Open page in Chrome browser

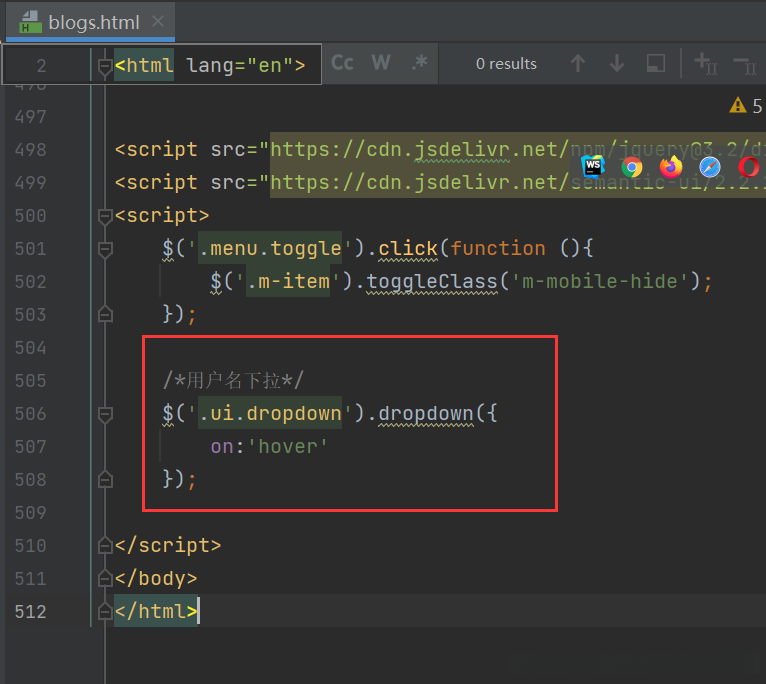[631, 166]
